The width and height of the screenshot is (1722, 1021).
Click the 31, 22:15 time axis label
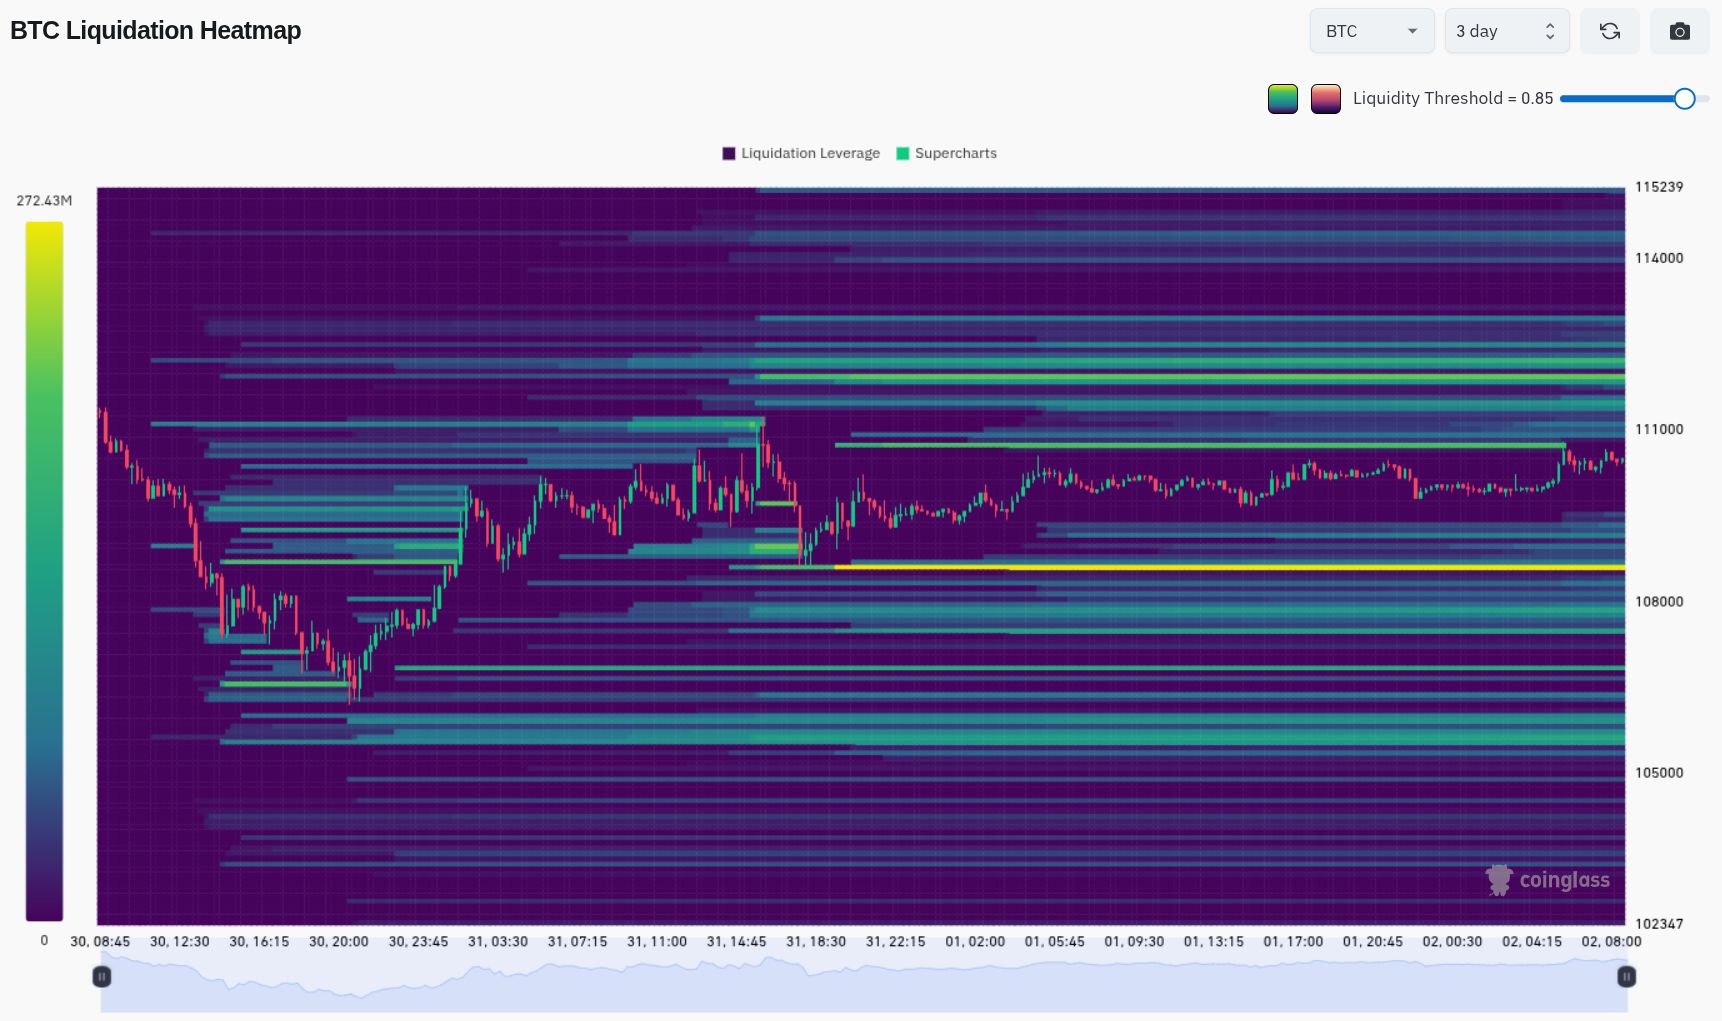[895, 941]
